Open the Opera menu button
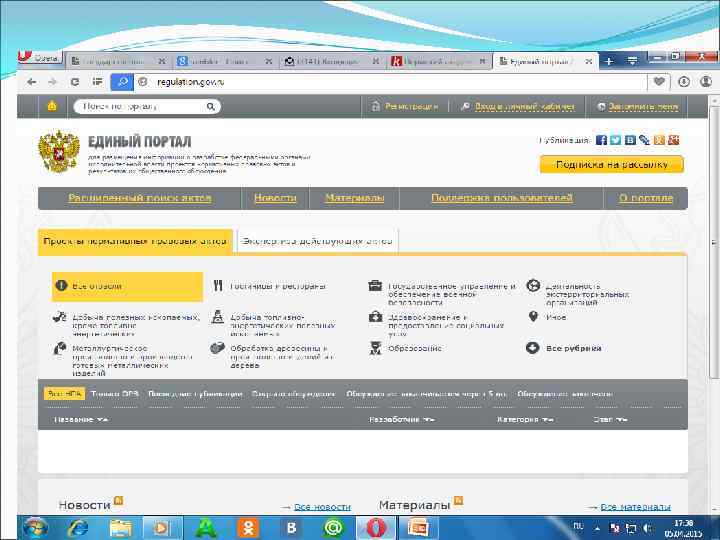Screen dimensions: 720x540 (x=40, y=58)
